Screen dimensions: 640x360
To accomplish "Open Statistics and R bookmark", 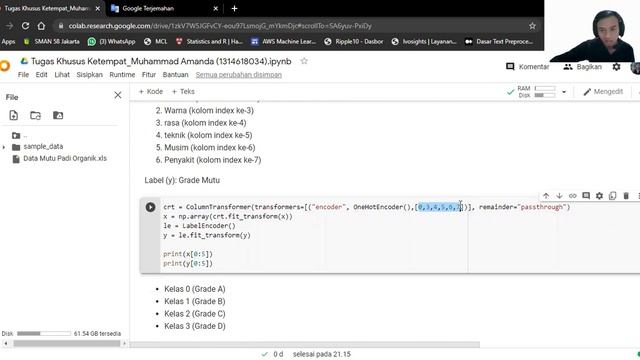I will point(209,41).
